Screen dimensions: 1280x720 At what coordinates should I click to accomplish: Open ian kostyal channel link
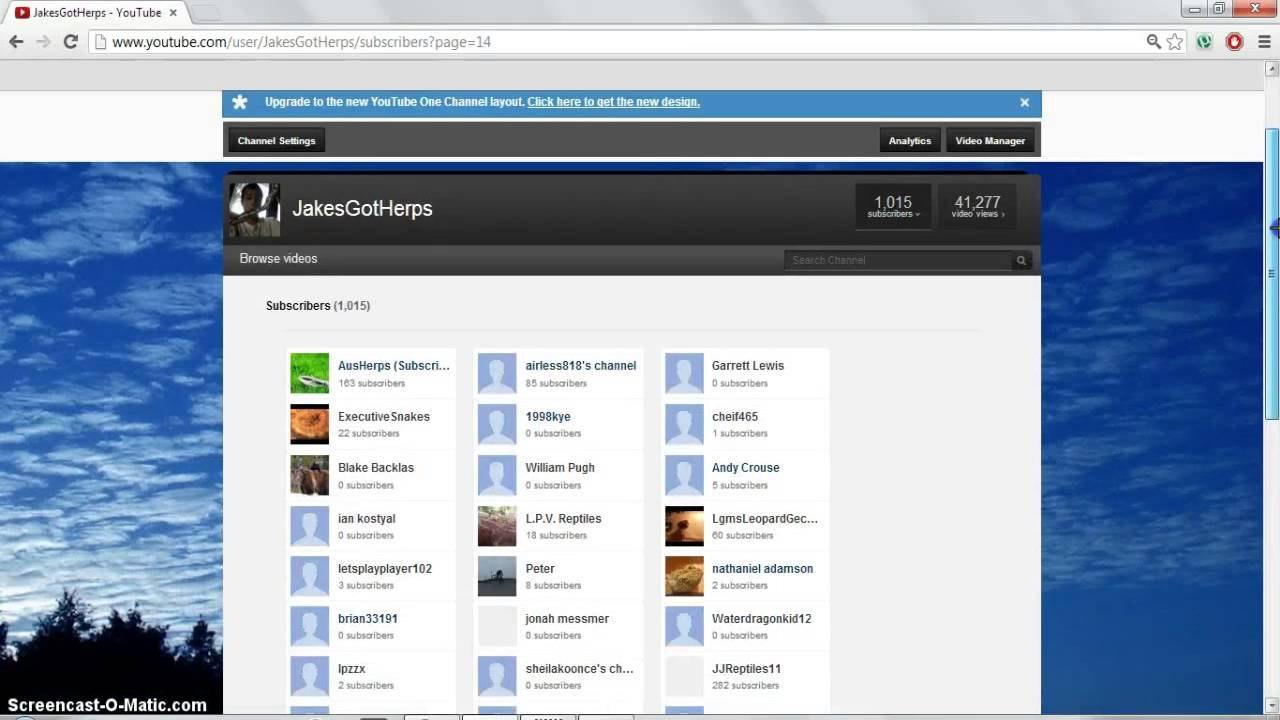[367, 519]
